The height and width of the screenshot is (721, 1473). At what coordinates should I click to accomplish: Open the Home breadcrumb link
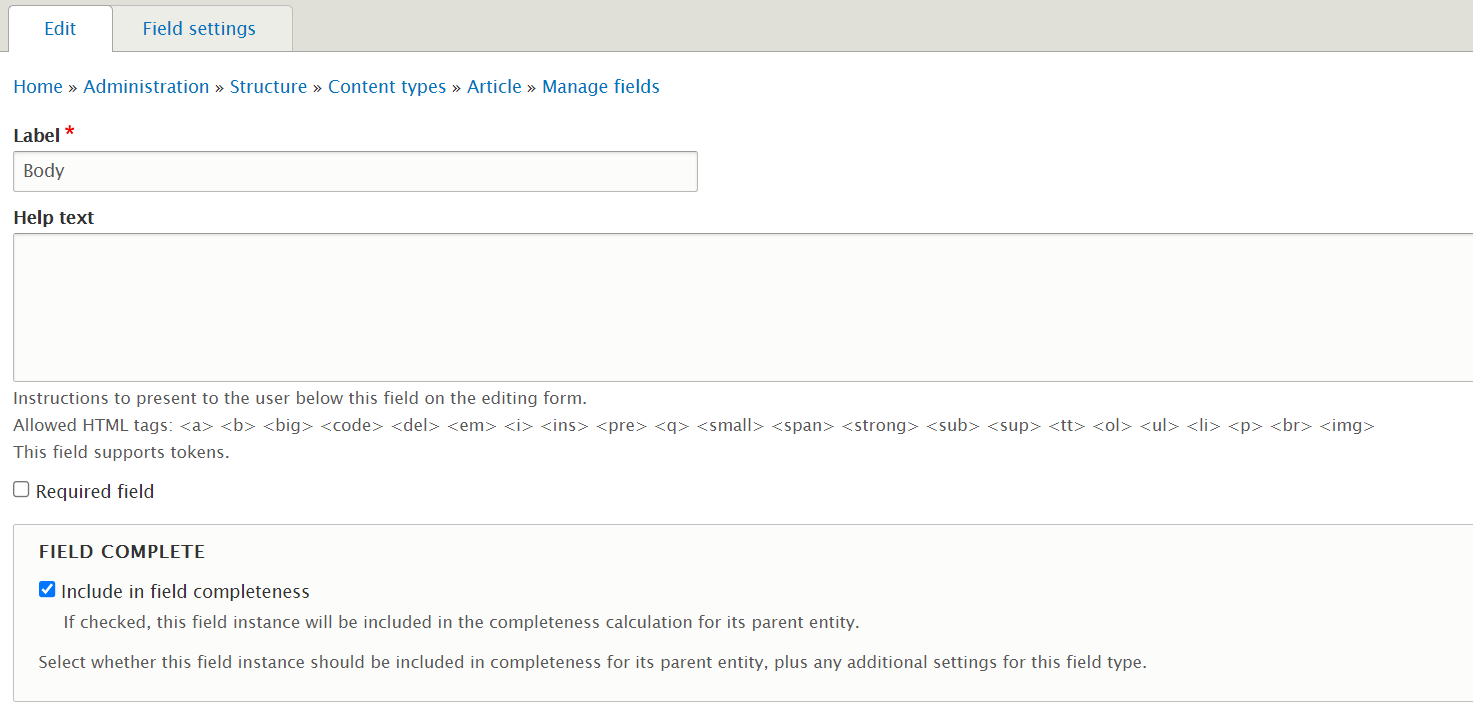(x=37, y=86)
